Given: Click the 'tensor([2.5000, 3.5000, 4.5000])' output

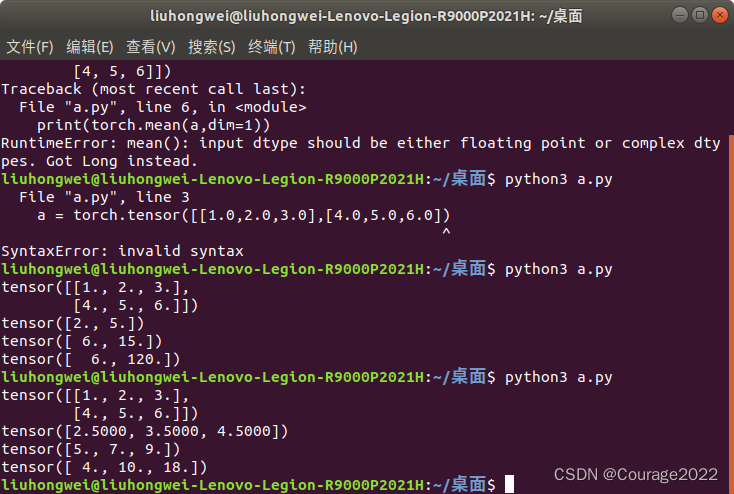Looking at the screenshot, I should pos(145,431).
